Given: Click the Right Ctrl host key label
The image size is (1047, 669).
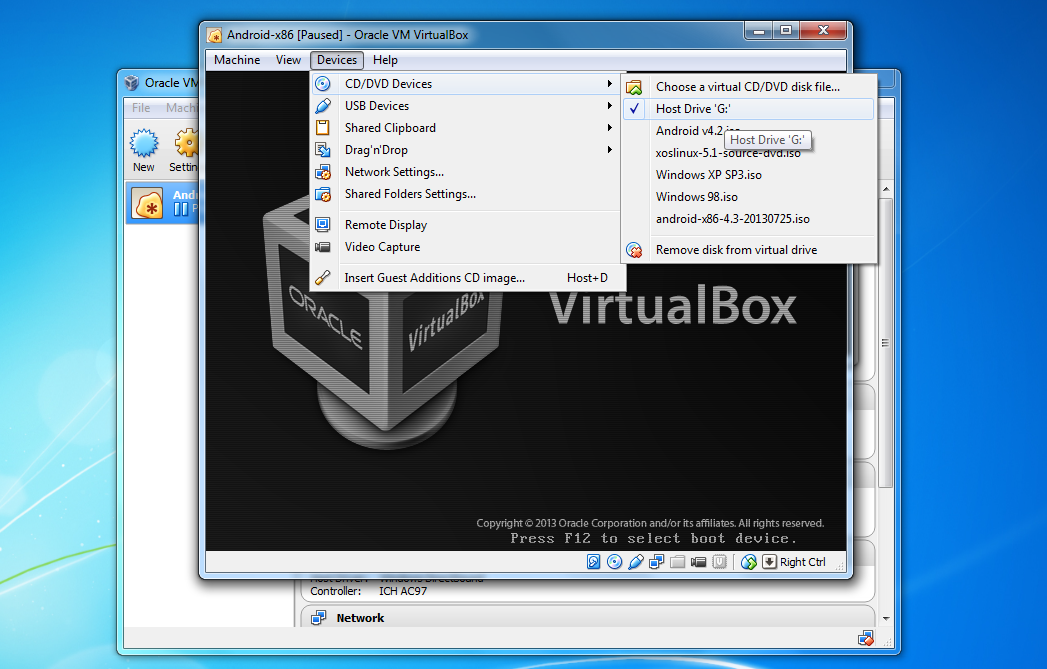Looking at the screenshot, I should tap(803, 562).
